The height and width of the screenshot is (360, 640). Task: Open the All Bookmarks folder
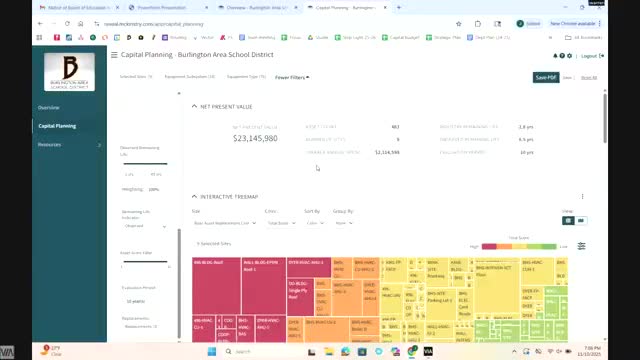point(584,38)
